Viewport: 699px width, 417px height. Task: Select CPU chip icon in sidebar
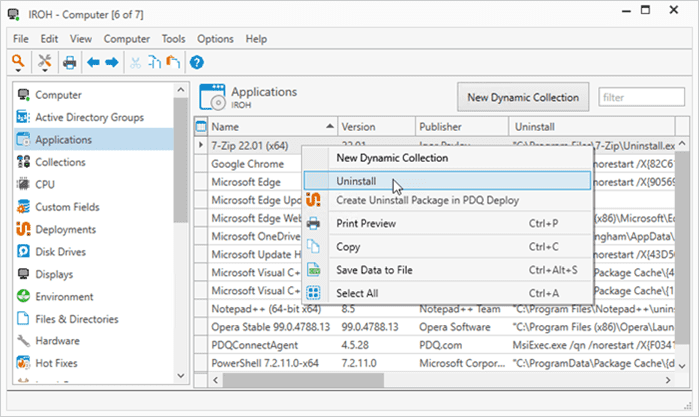coord(23,184)
